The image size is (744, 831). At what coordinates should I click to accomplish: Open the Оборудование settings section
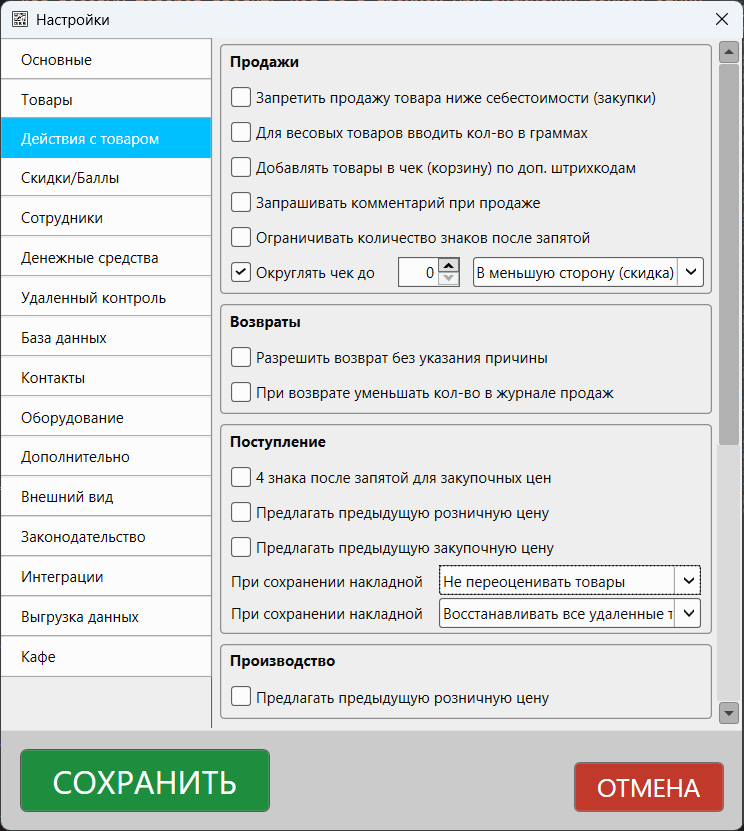pyautogui.click(x=106, y=418)
